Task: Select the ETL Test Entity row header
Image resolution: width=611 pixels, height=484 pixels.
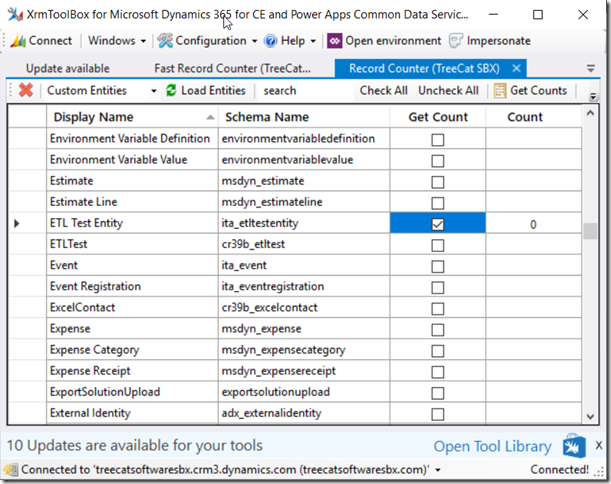Action: pyautogui.click(x=27, y=223)
